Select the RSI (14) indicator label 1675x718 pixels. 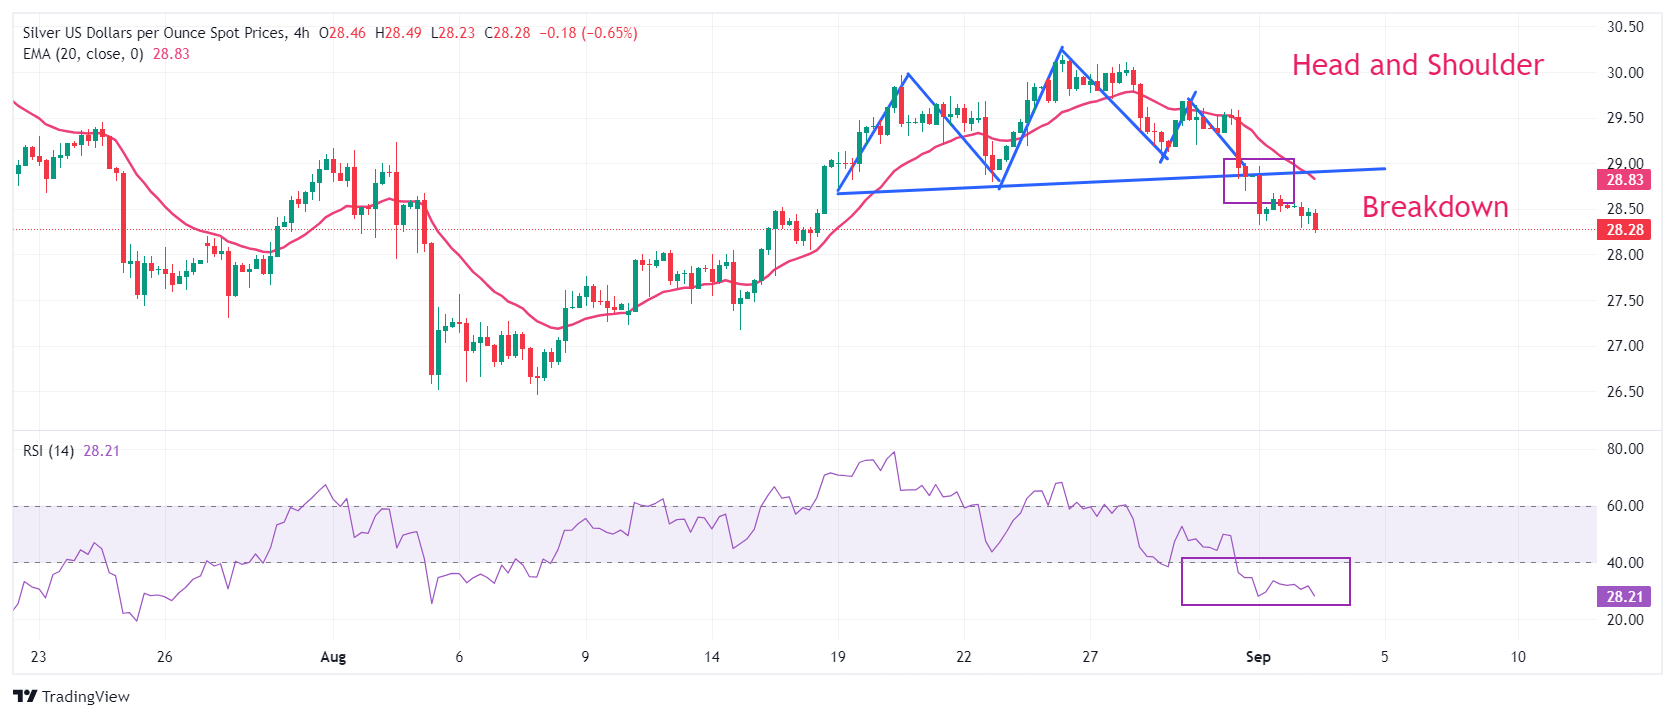(48, 451)
